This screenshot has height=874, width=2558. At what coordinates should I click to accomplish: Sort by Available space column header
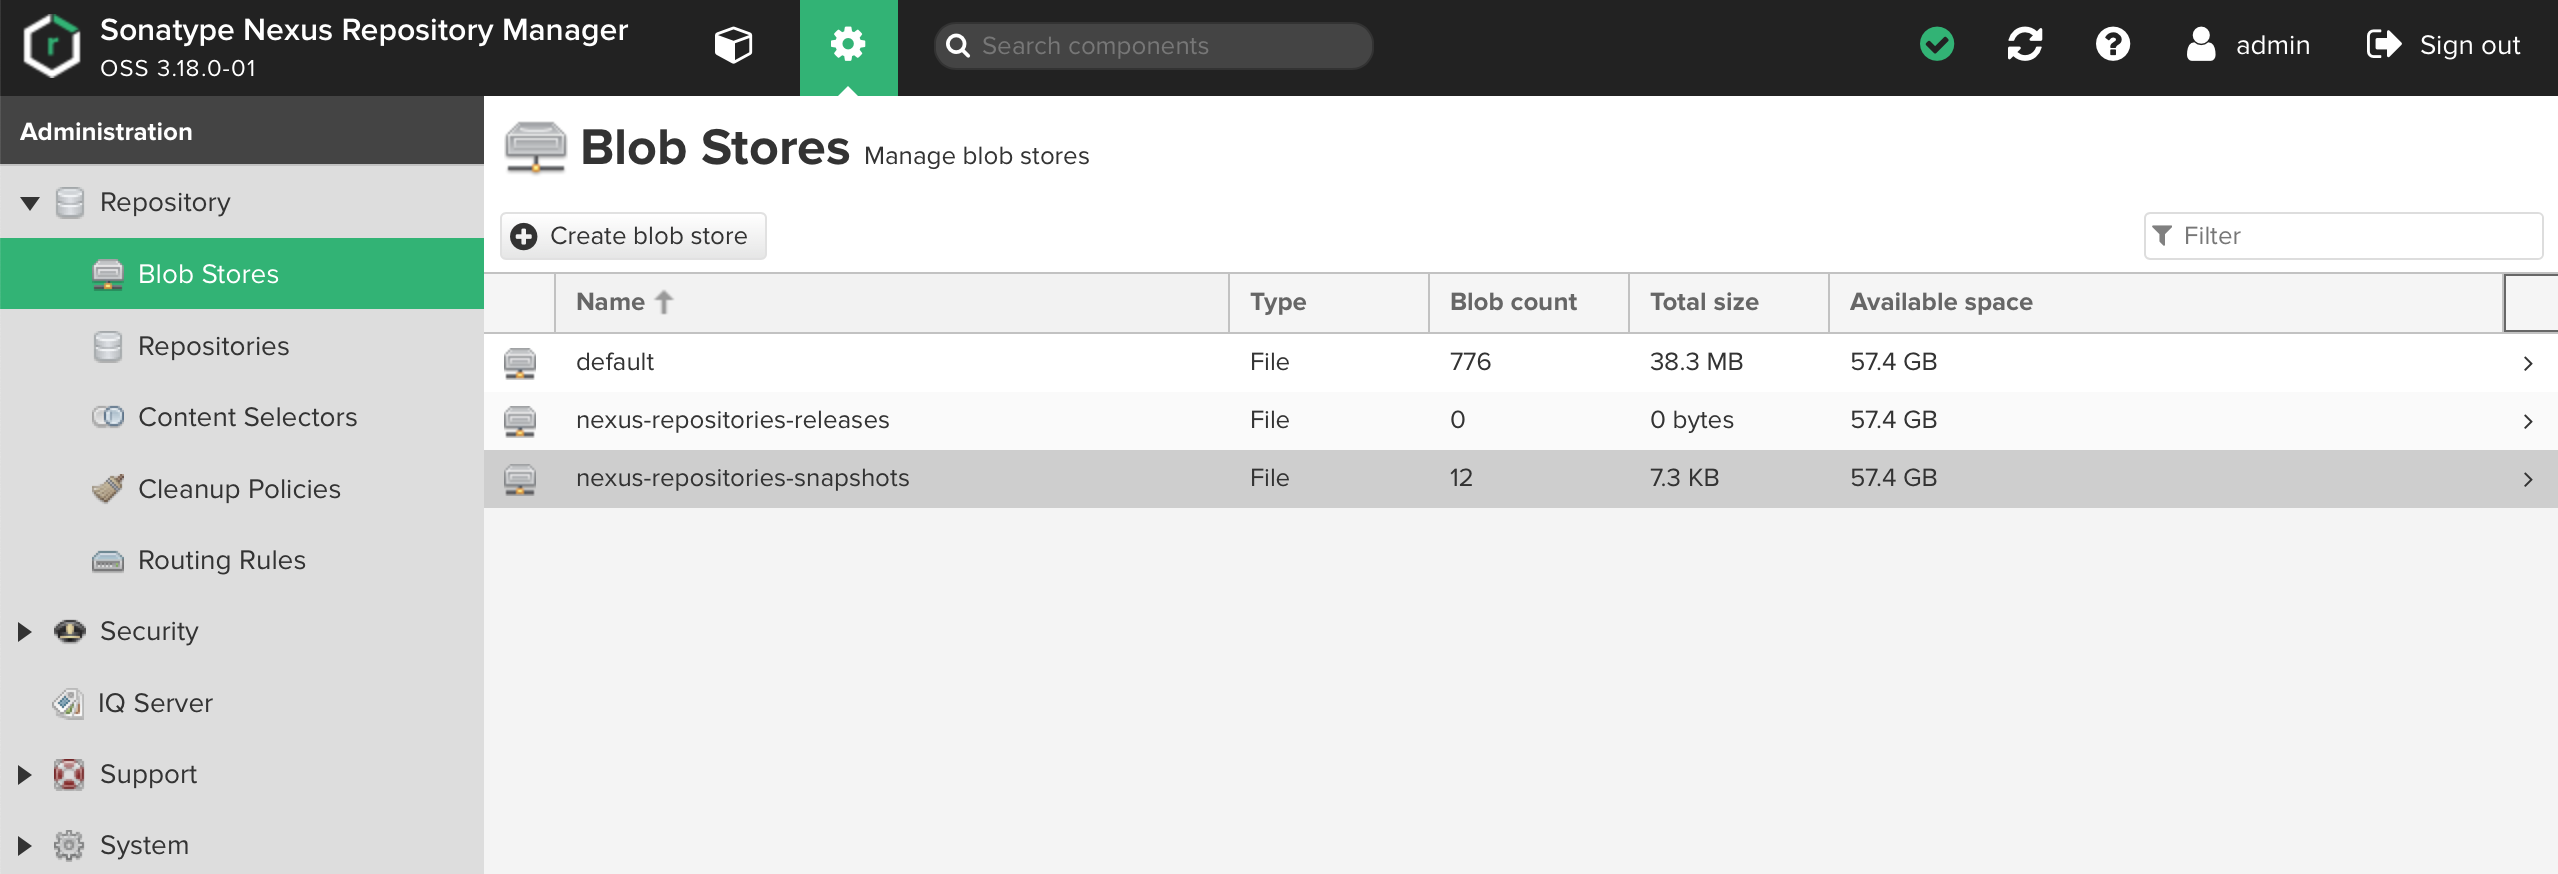2166,302
